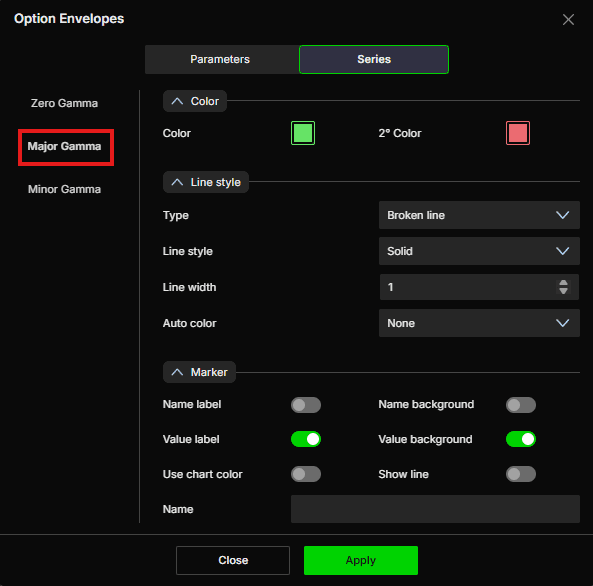Collapse the Color section
Image resolution: width=593 pixels, height=586 pixels.
point(195,101)
